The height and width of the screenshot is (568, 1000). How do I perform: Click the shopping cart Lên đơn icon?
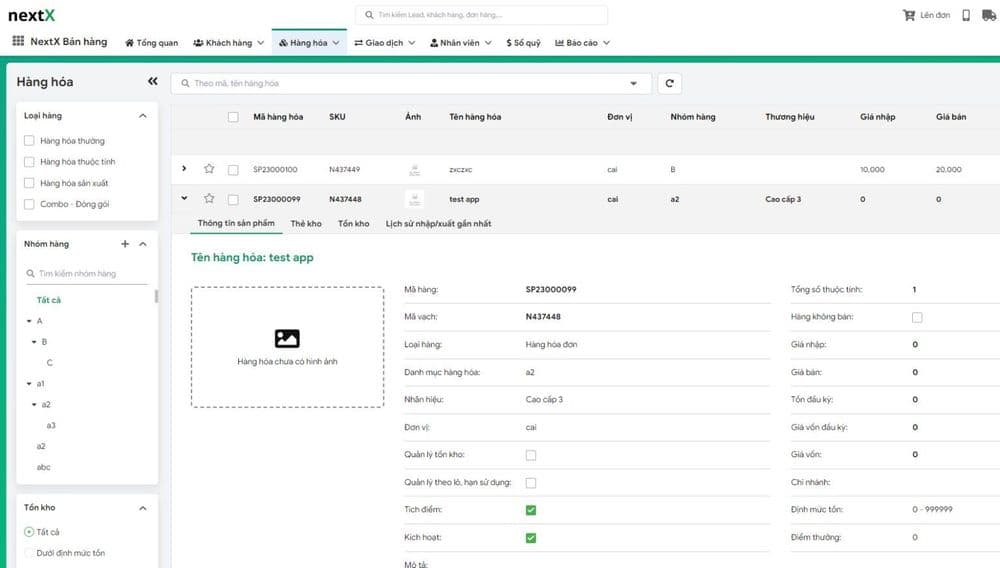(x=908, y=15)
